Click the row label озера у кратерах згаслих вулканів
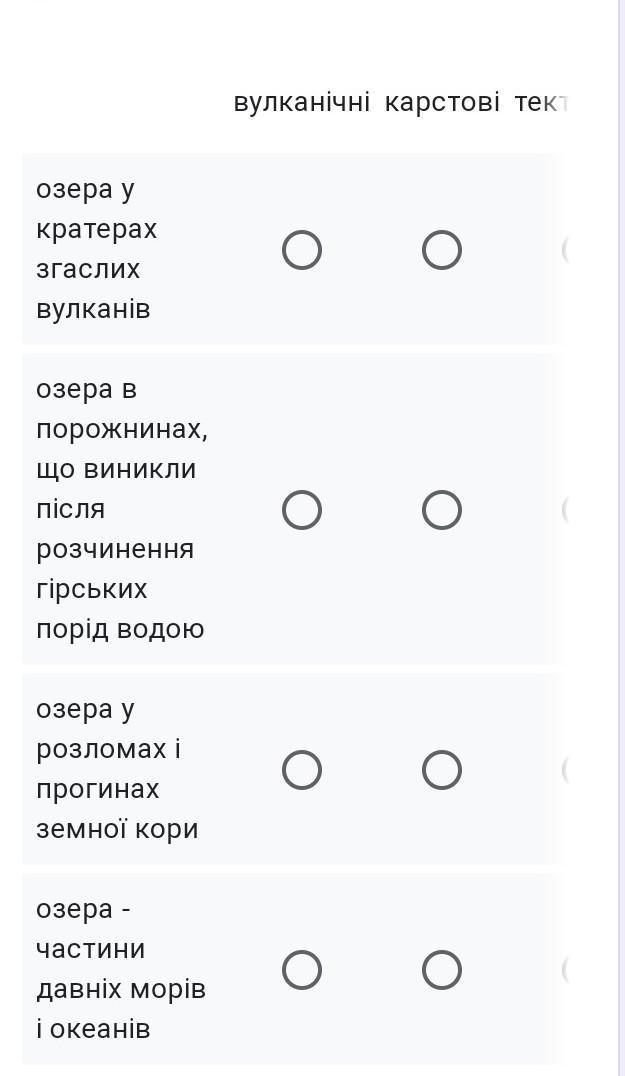The width and height of the screenshot is (625, 1076). 96,249
